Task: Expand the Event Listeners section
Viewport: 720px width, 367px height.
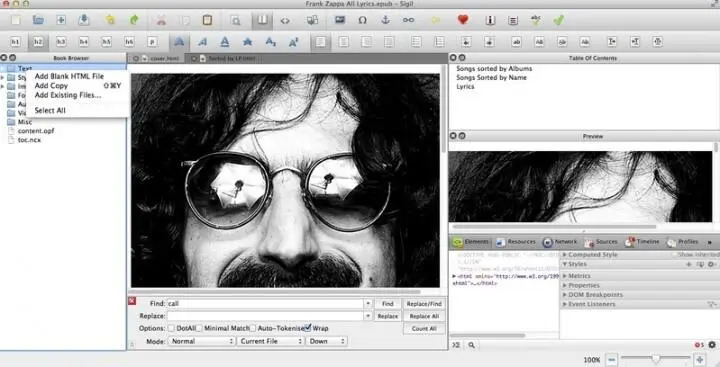Action: [565, 304]
